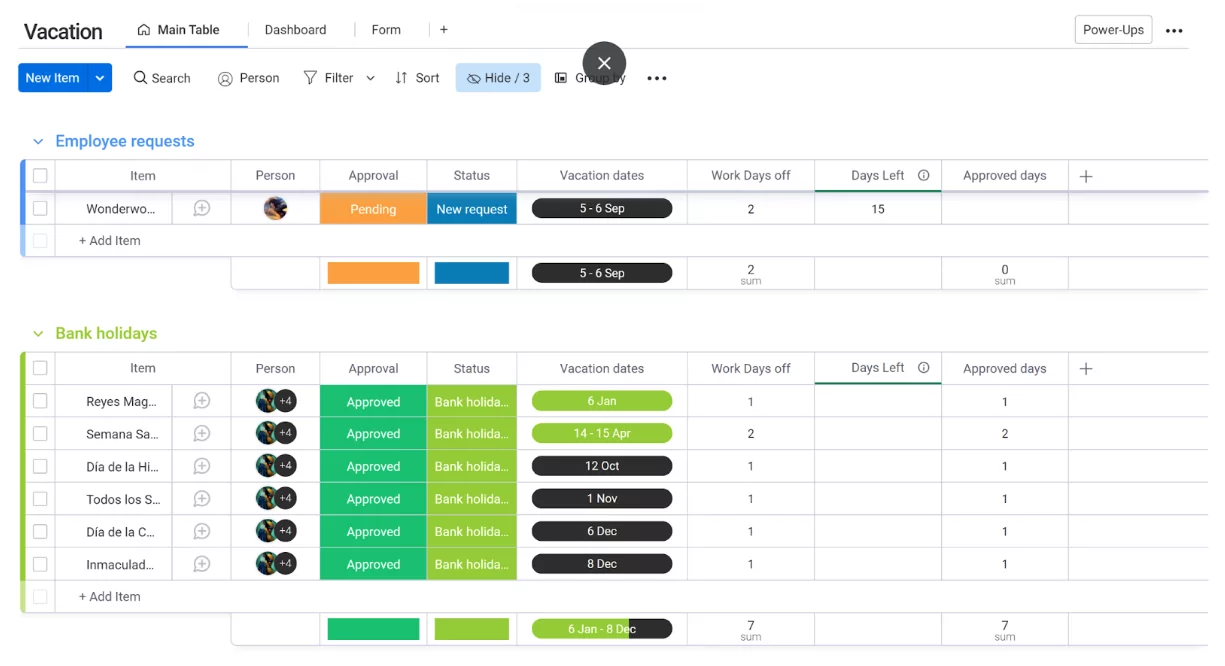Toggle hidden columns with Hide / 3
This screenshot has height=666, width=1225.
tap(498, 78)
